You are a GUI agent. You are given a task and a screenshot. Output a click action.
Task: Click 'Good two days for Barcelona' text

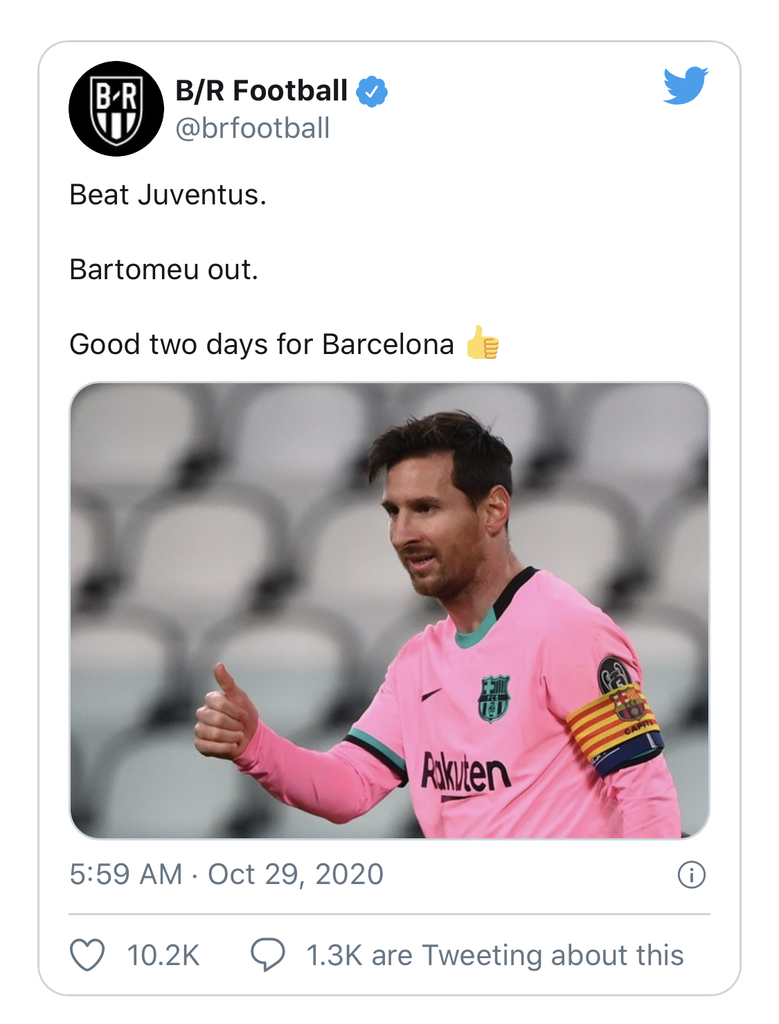261,344
